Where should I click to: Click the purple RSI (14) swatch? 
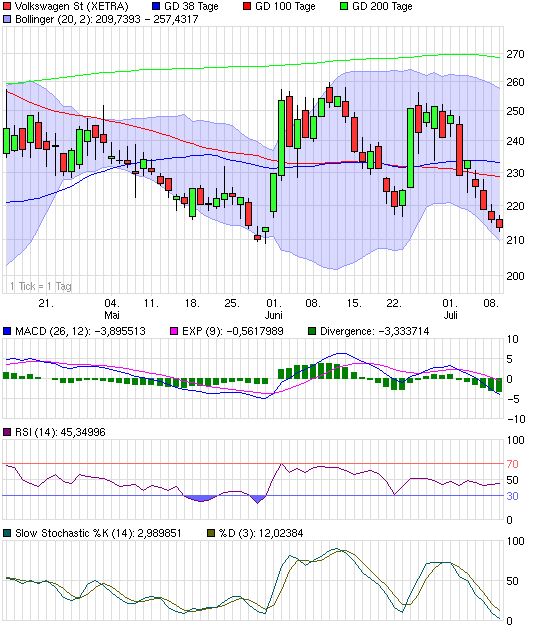(7, 432)
